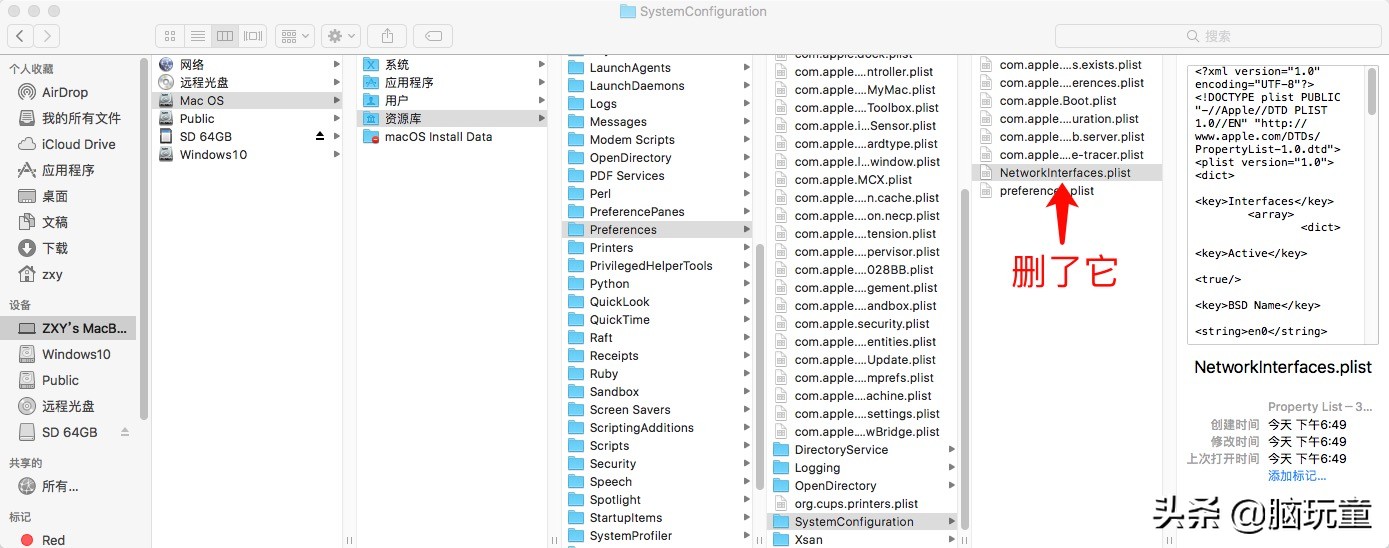Image resolution: width=1389 pixels, height=548 pixels.
Task: Expand the PreferencePanes folder arrow
Action: 747,212
